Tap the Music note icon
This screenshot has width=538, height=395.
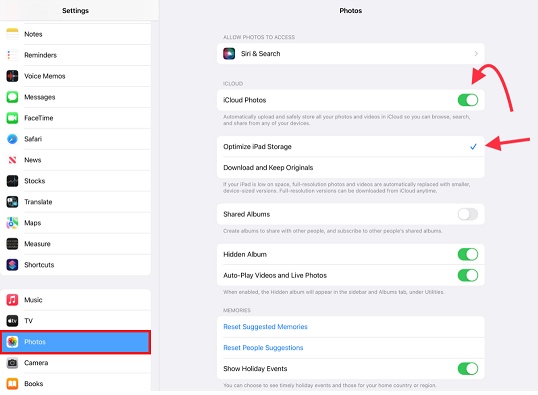pos(12,300)
